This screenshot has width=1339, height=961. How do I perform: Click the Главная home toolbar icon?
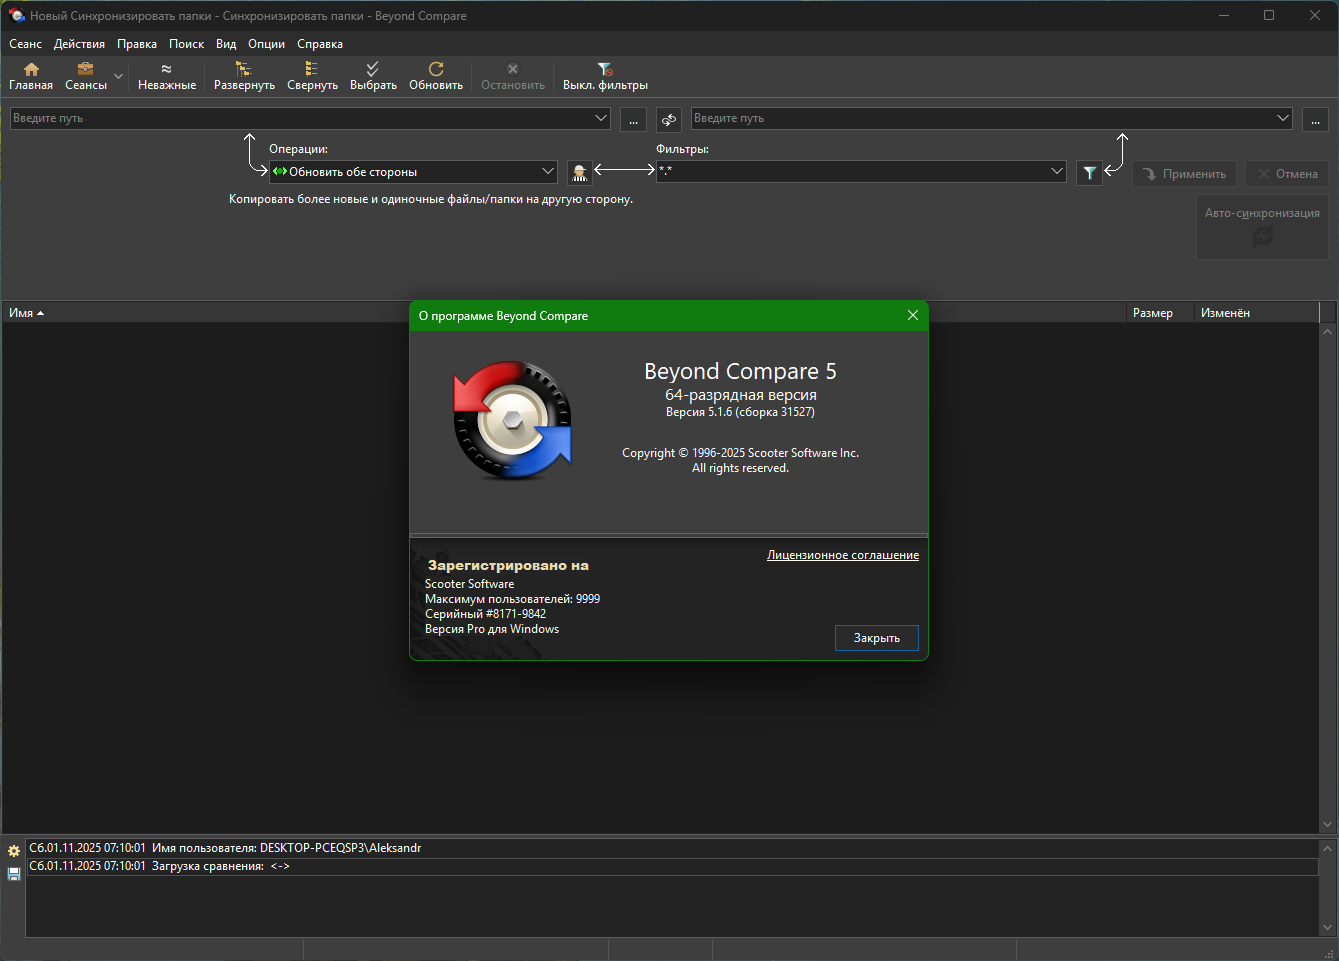(x=31, y=76)
